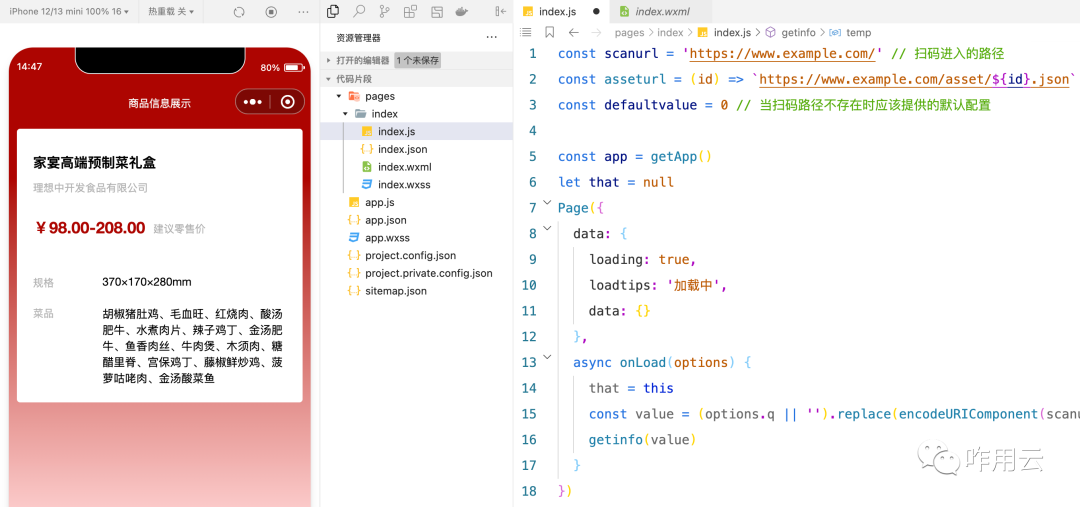1080x507 pixels.
Task: Open the Source Control branch icon
Action: 384,11
